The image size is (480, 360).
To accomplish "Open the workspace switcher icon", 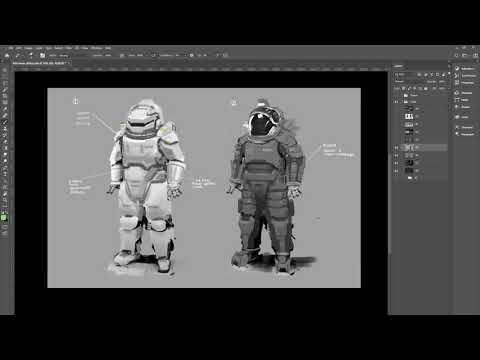I will coord(465,55).
